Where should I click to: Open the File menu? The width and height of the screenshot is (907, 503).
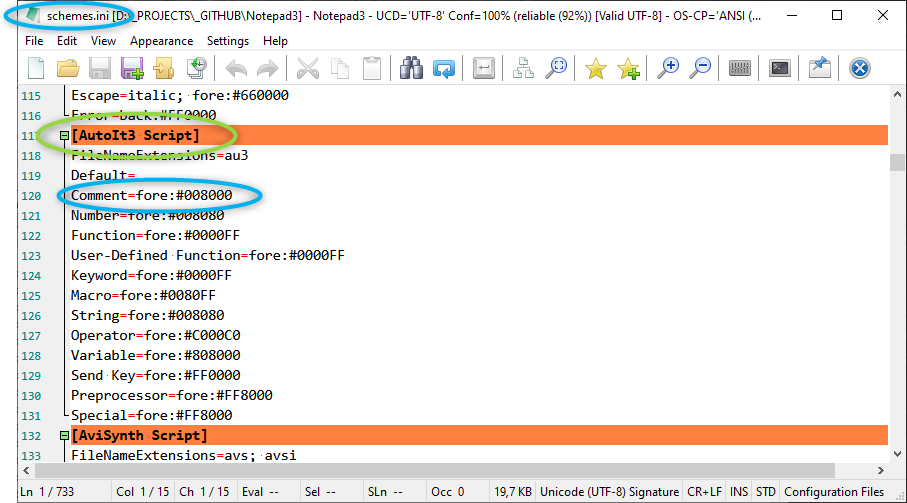34,41
